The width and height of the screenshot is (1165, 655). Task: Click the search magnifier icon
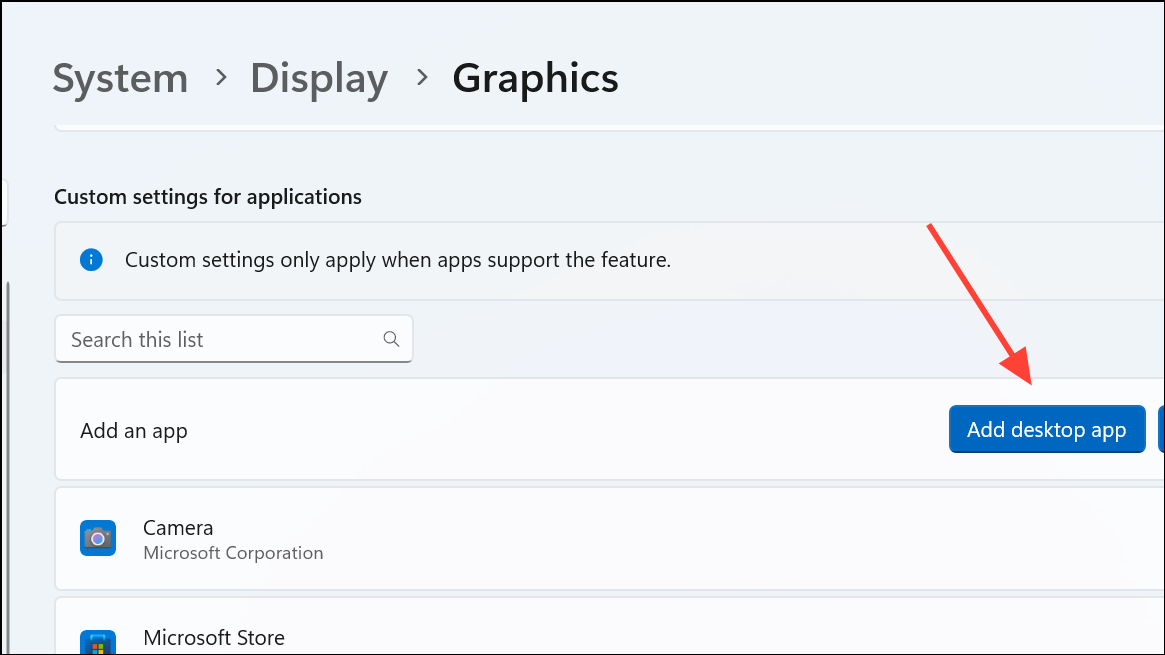391,339
